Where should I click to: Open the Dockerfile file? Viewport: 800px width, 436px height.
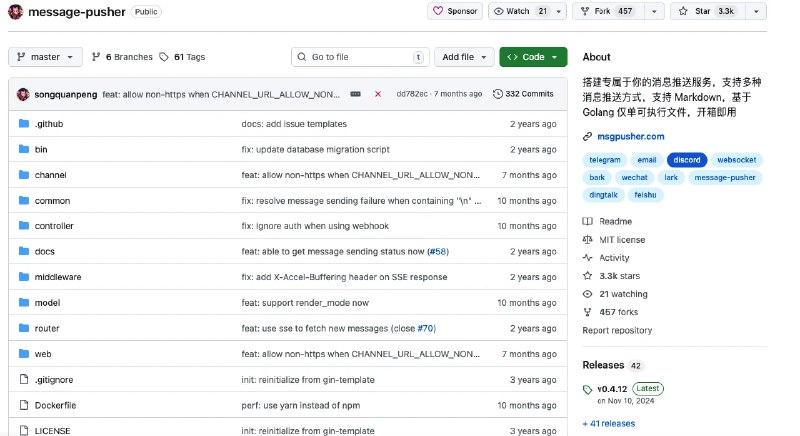55,405
